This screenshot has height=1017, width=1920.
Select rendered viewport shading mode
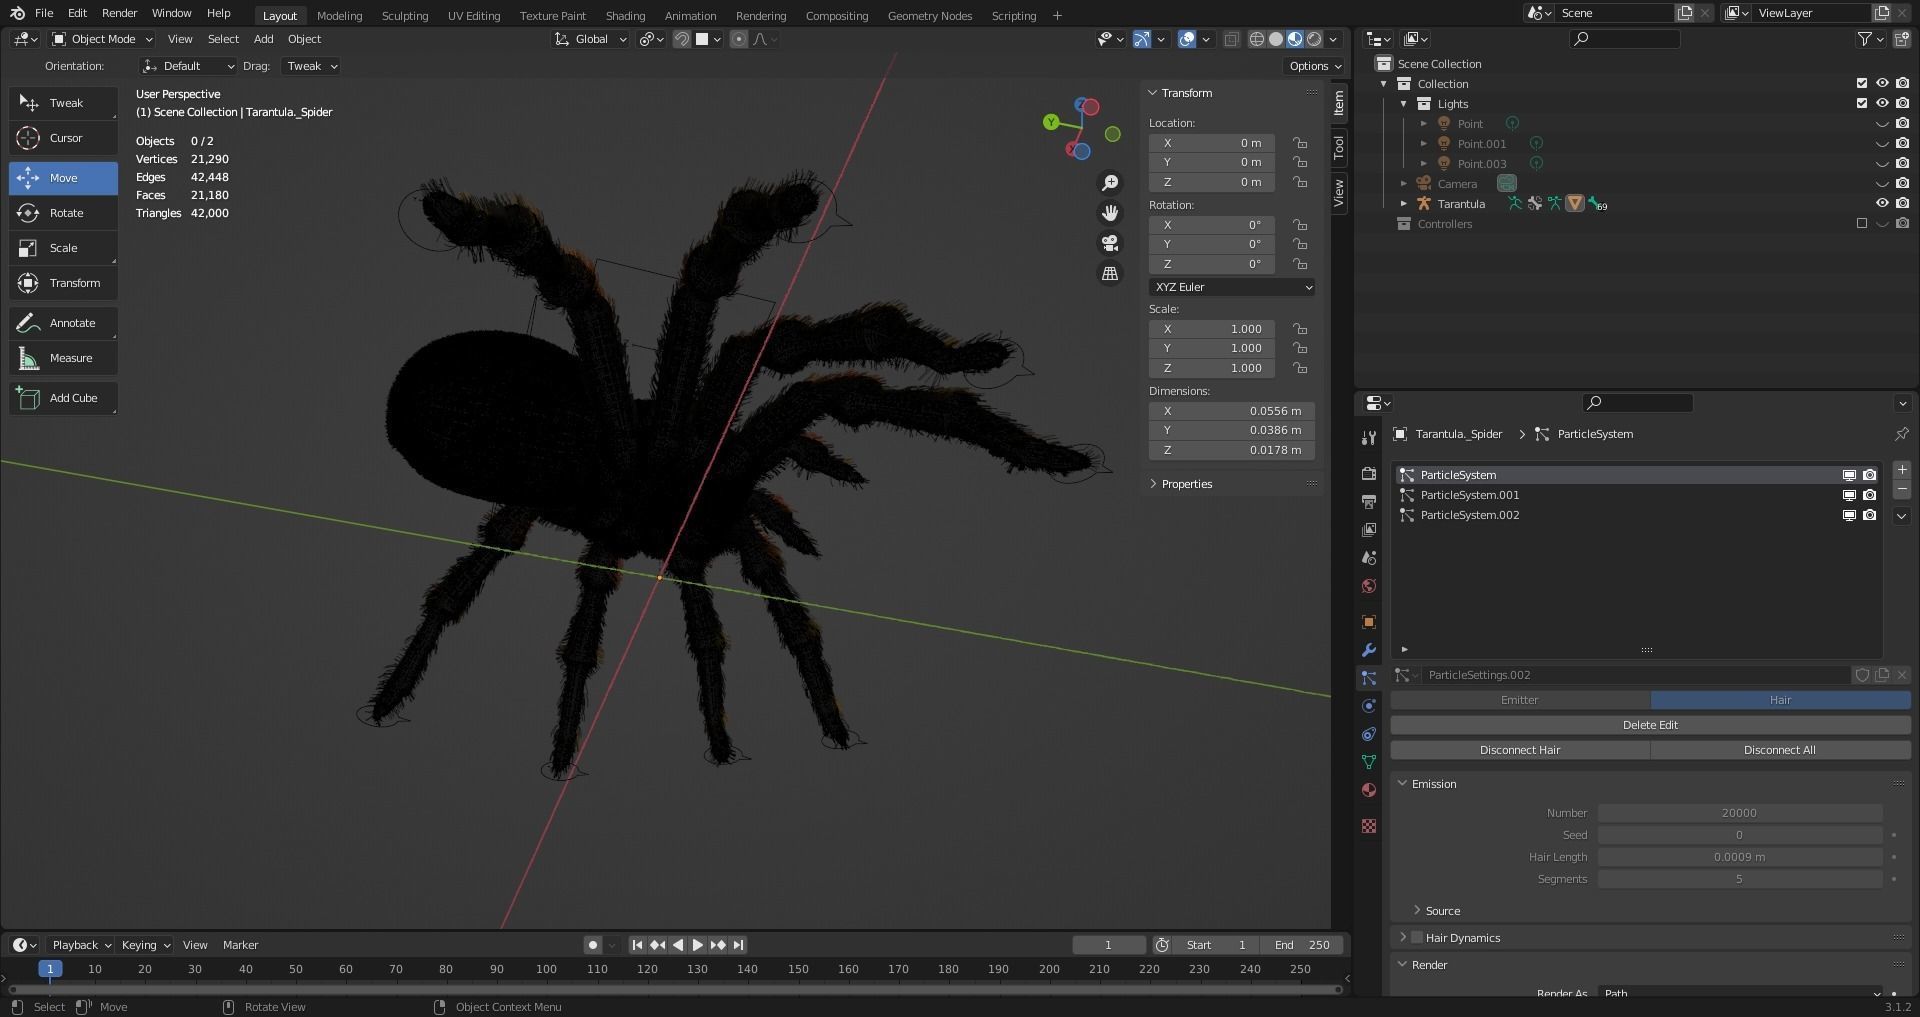click(x=1314, y=39)
